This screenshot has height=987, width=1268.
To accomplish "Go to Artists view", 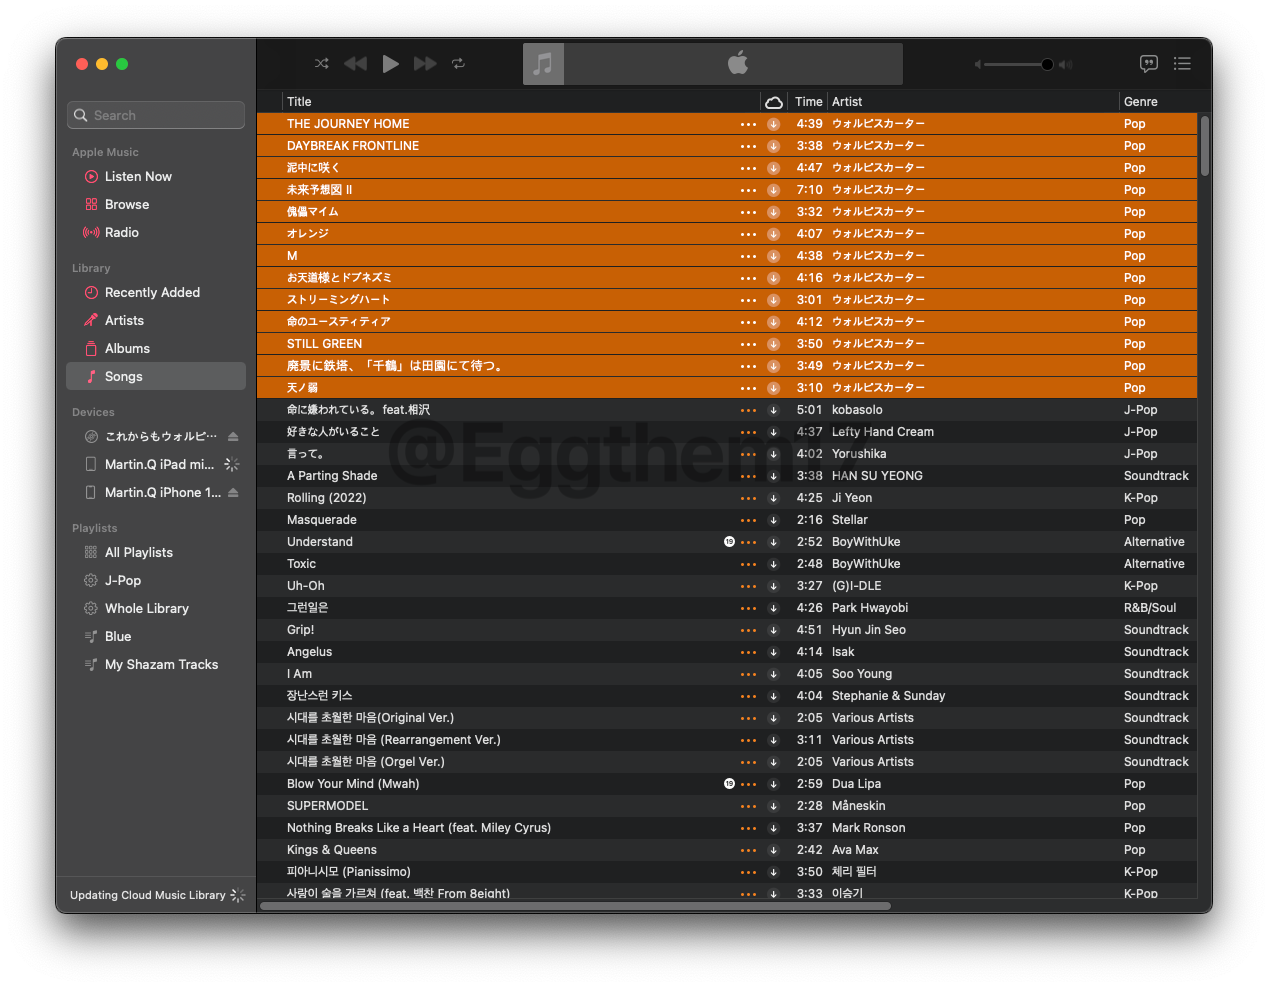I will [124, 320].
